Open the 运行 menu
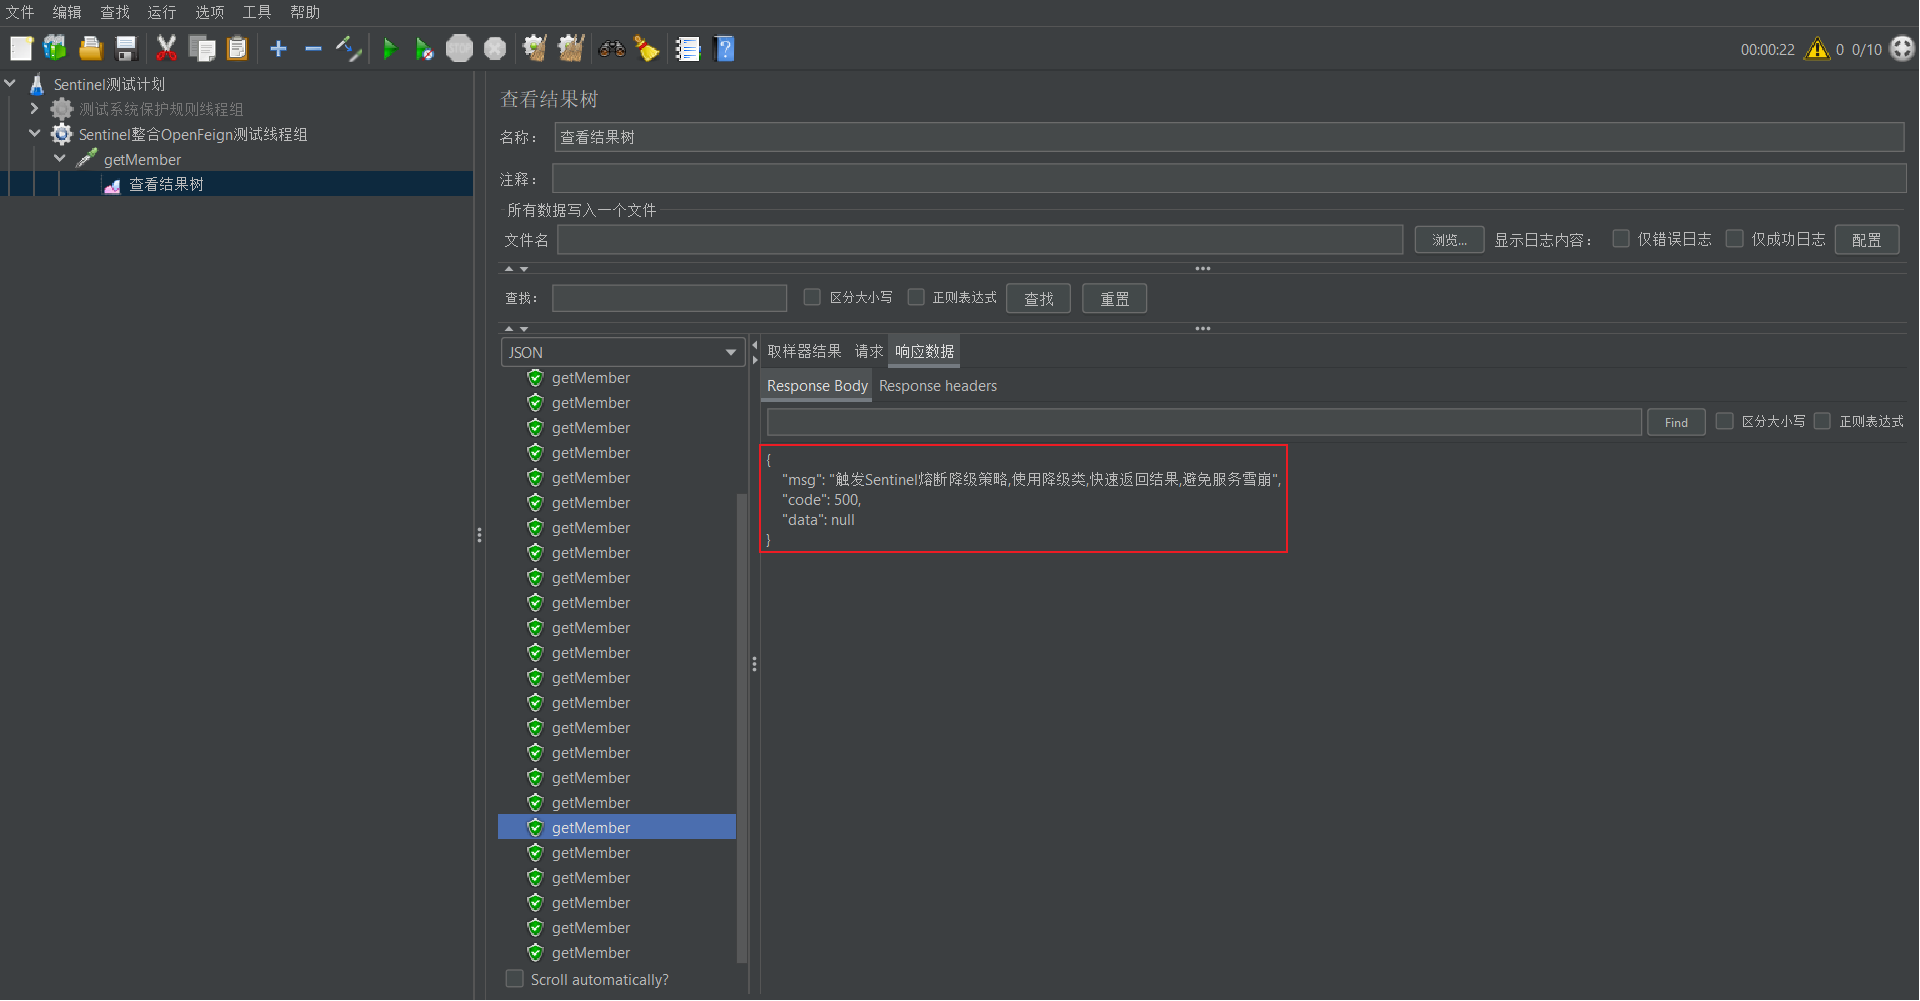This screenshot has height=1001, width=1920. [x=161, y=12]
